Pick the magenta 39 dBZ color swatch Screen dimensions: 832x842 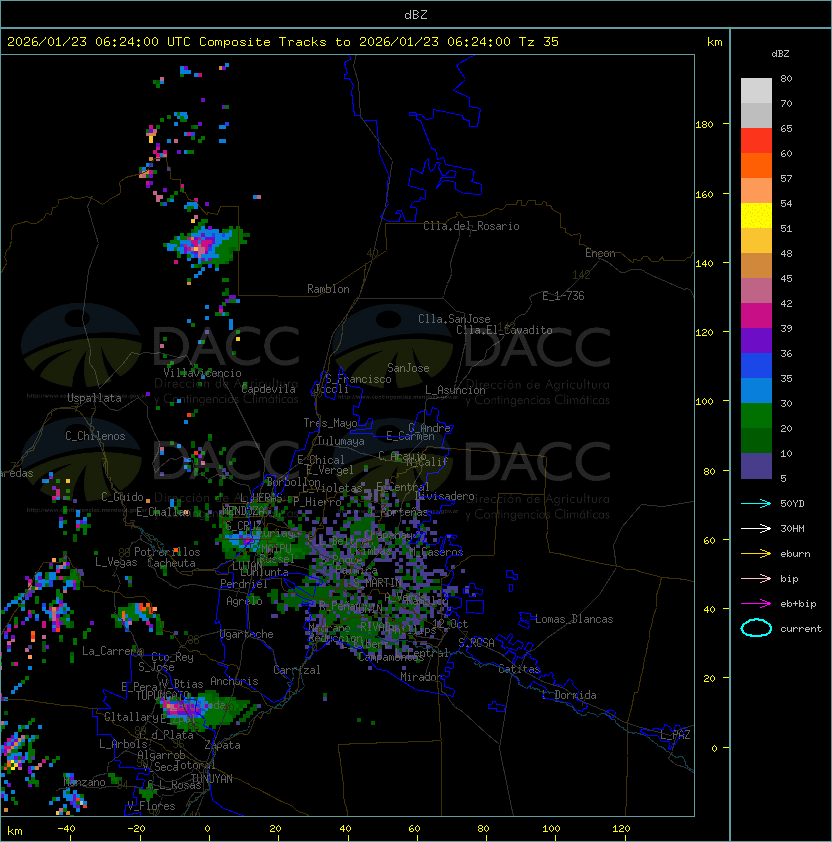pos(756,316)
